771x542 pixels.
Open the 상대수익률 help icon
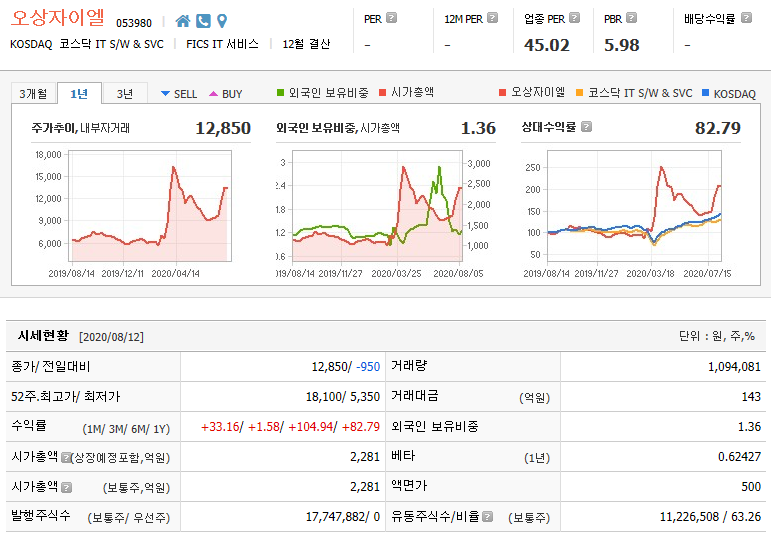click(x=586, y=127)
